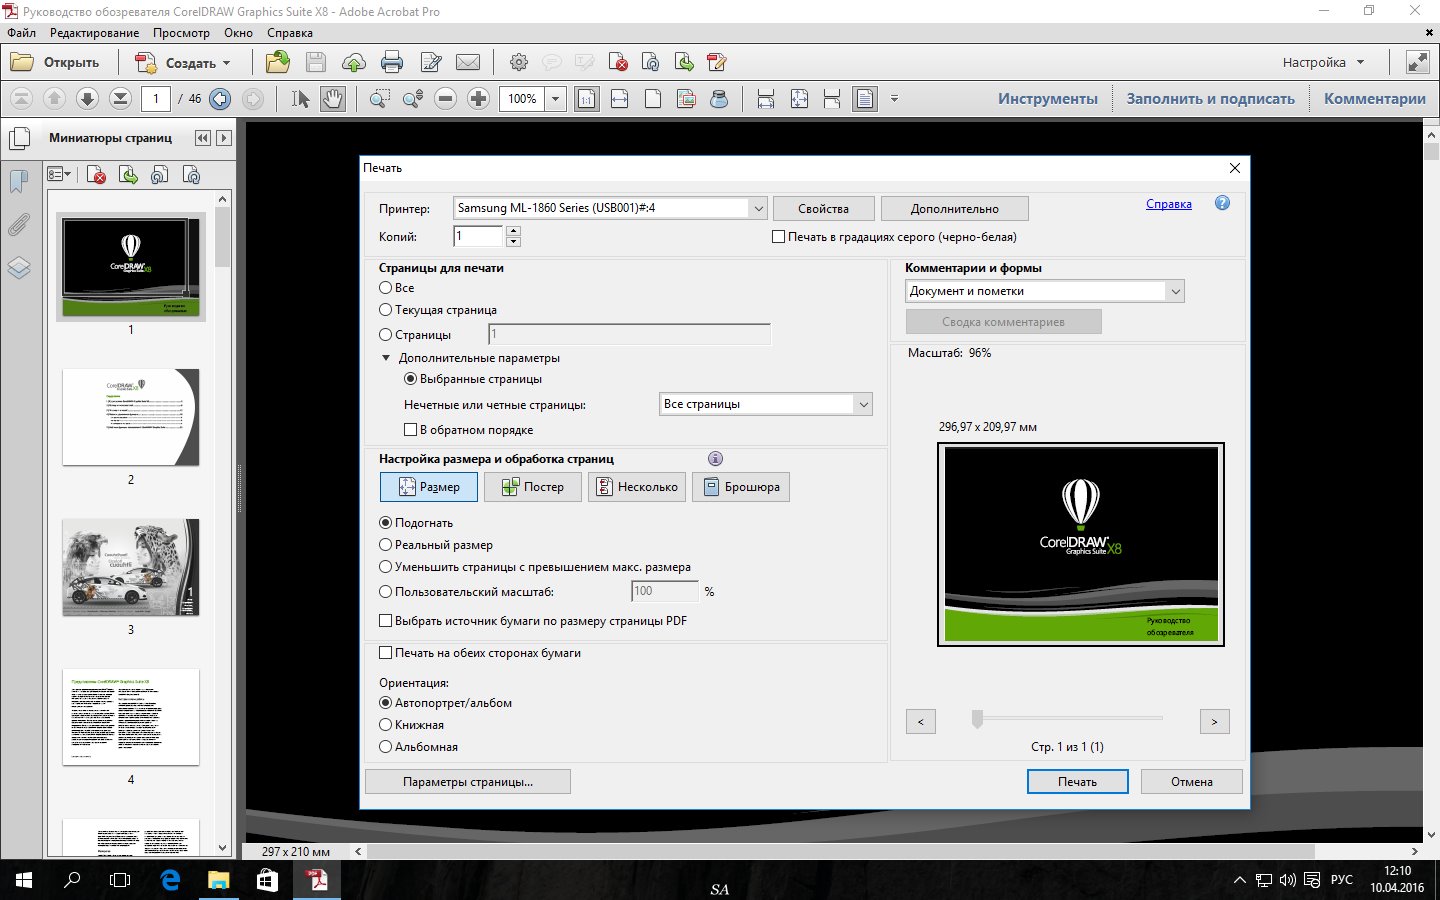This screenshot has height=900, width=1440.
Task: Select 'Пользовательский масштаб' radio button
Action: [x=385, y=591]
